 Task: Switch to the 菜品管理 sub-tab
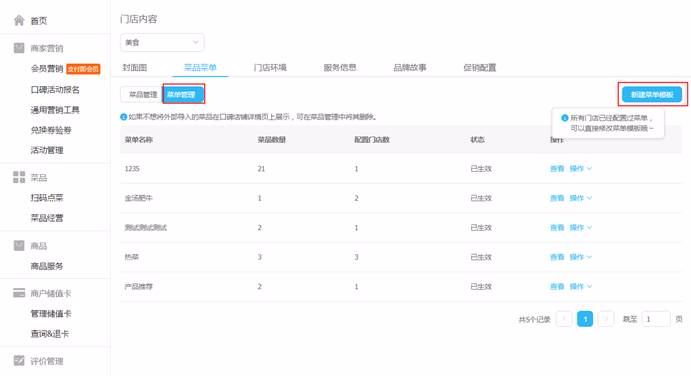tap(142, 95)
